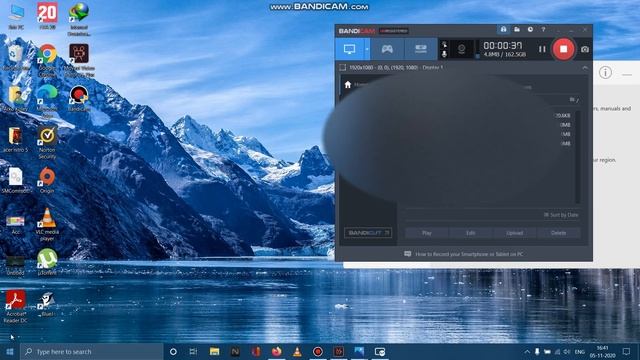The height and width of the screenshot is (360, 640).
Task: Open Movavi Video desktop shortcut
Action: click(79, 60)
